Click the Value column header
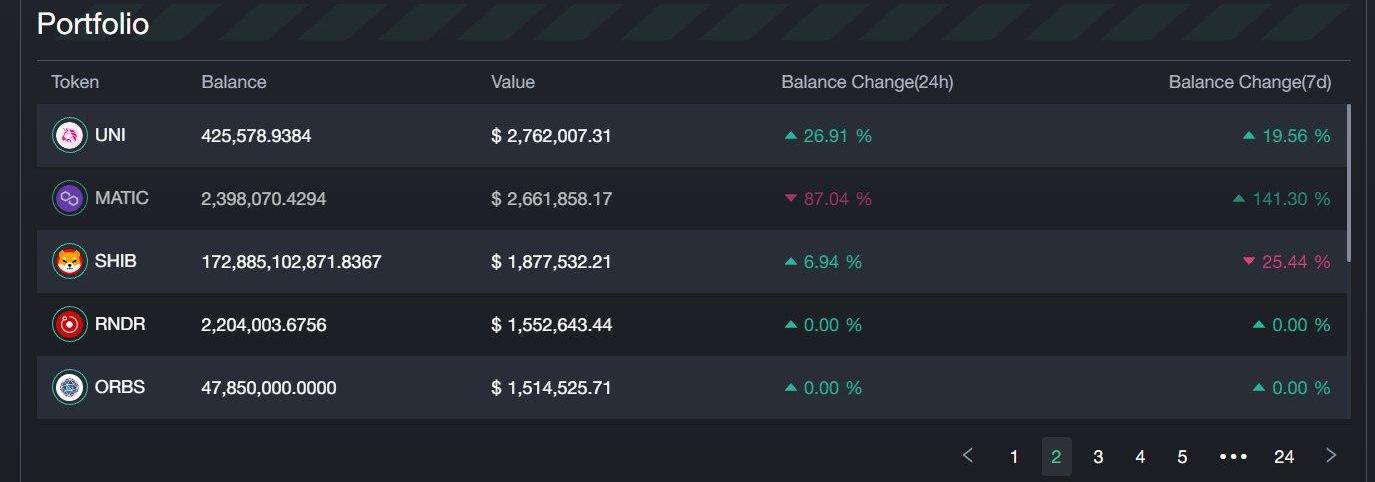Viewport: 1375px width, 482px height. pyautogui.click(x=513, y=82)
